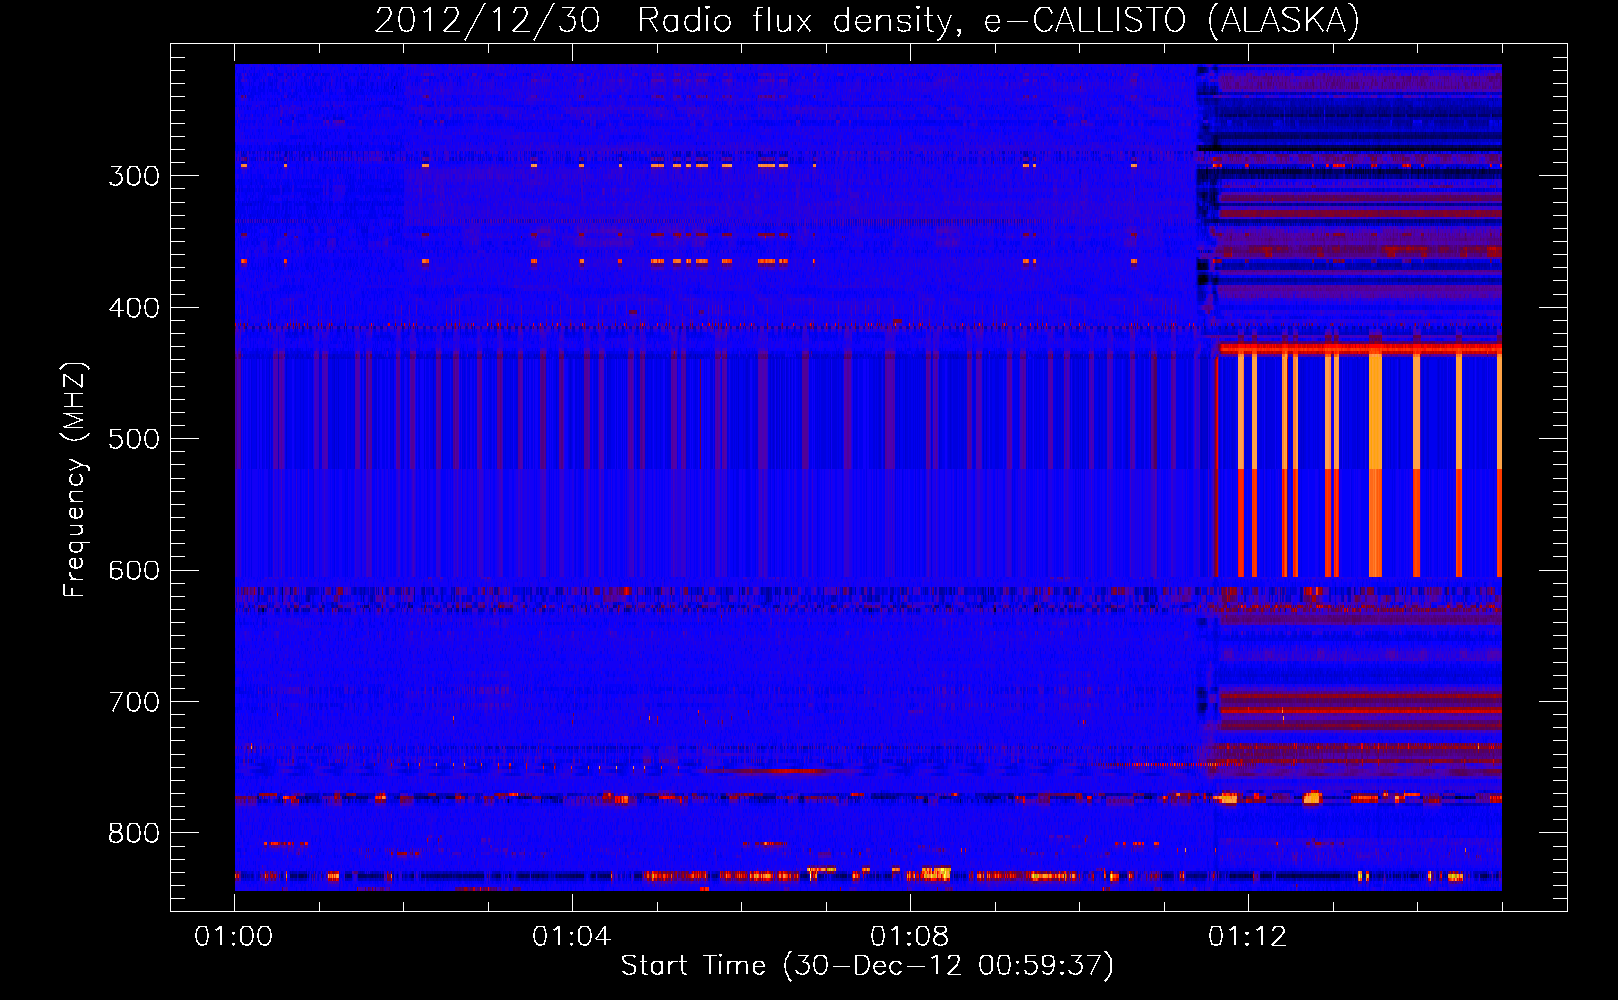Select the "Frequency (MHZ)" axis label
This screenshot has height=1000, width=1618.
pyautogui.click(x=75, y=480)
